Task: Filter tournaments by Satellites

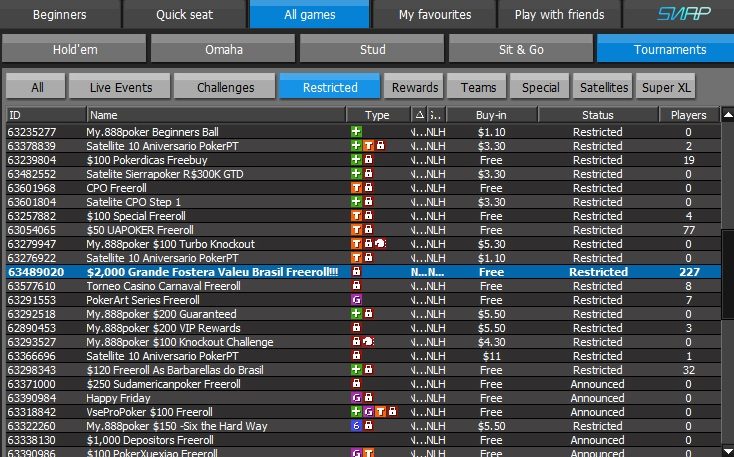Action: tap(603, 87)
